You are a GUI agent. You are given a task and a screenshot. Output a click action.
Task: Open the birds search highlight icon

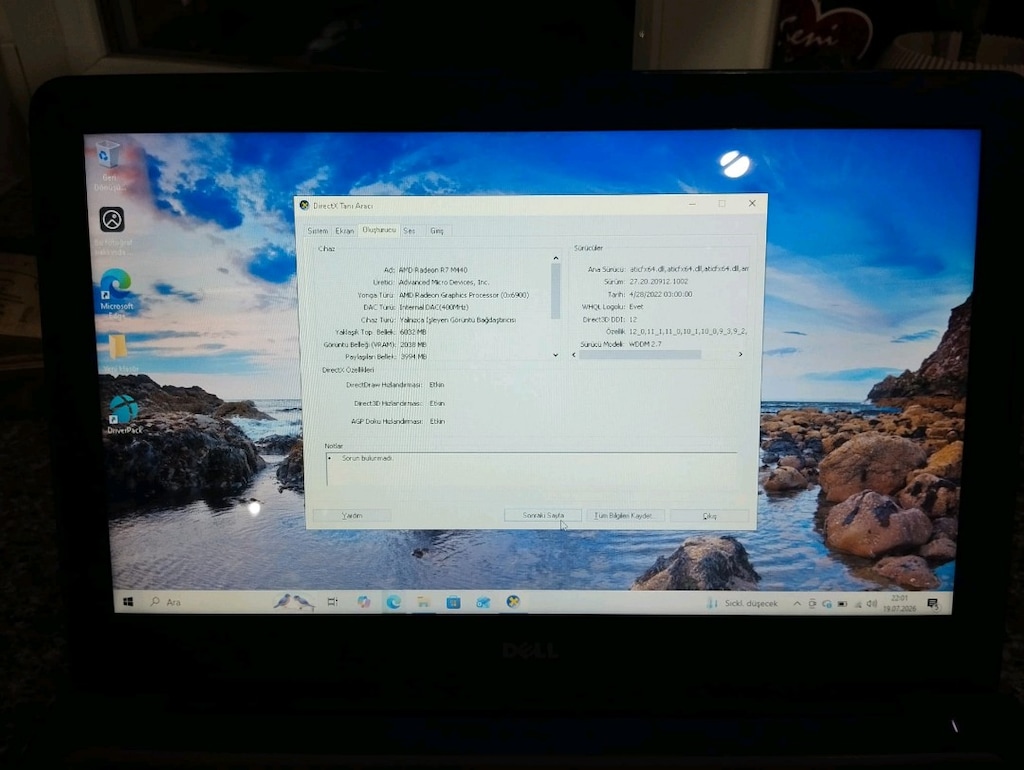[293, 601]
